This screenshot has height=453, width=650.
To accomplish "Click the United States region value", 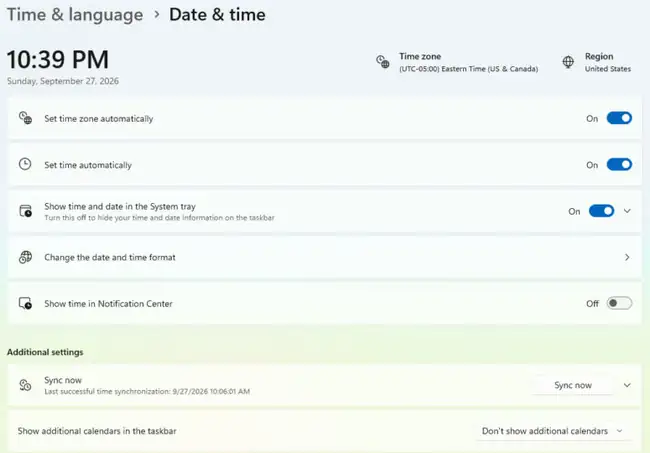I will click(608, 69).
